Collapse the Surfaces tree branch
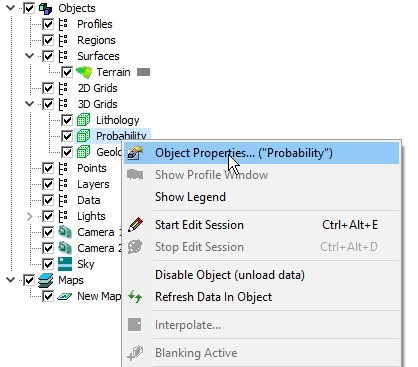 (x=30, y=56)
